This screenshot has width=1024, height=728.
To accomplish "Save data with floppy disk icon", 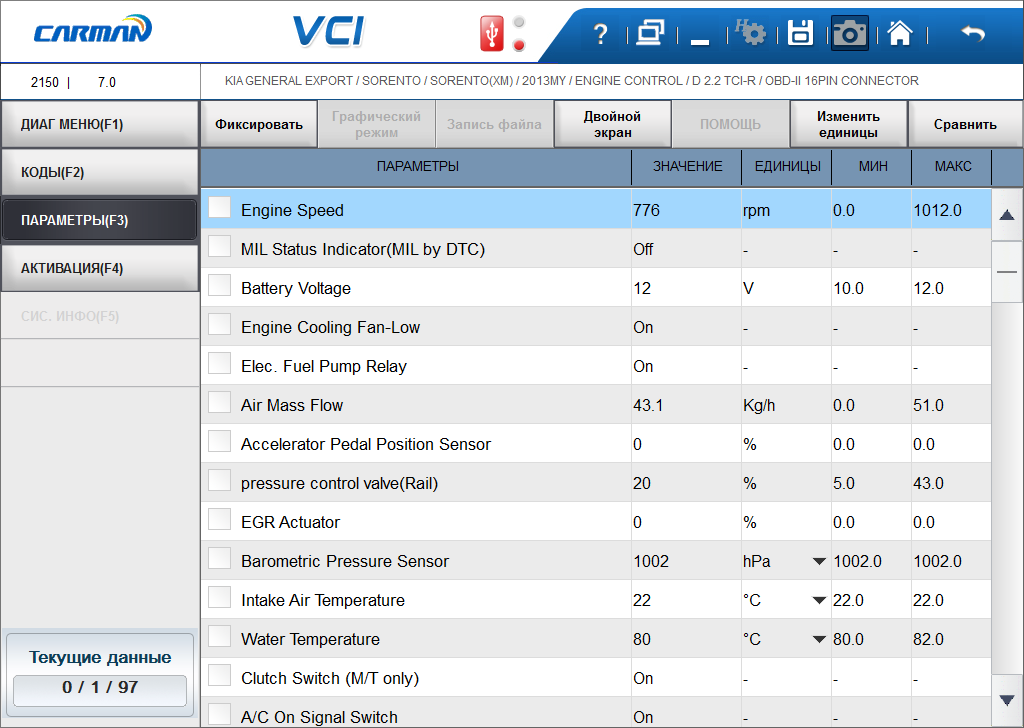I will (800, 33).
